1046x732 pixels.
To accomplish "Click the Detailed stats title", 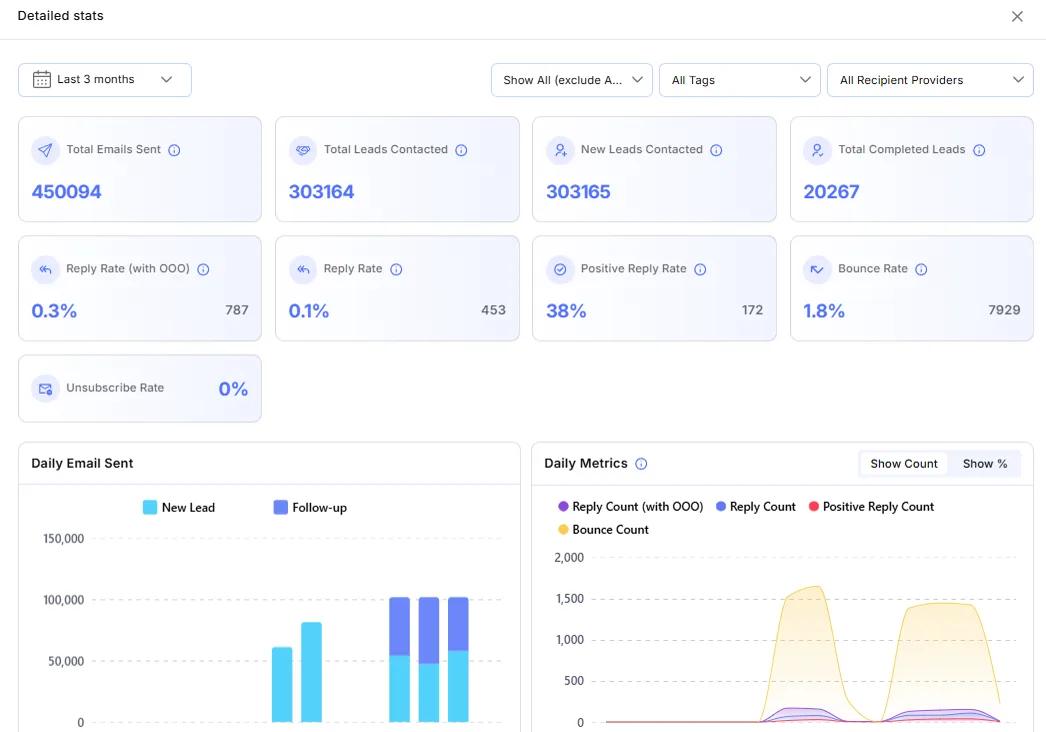I will (61, 16).
